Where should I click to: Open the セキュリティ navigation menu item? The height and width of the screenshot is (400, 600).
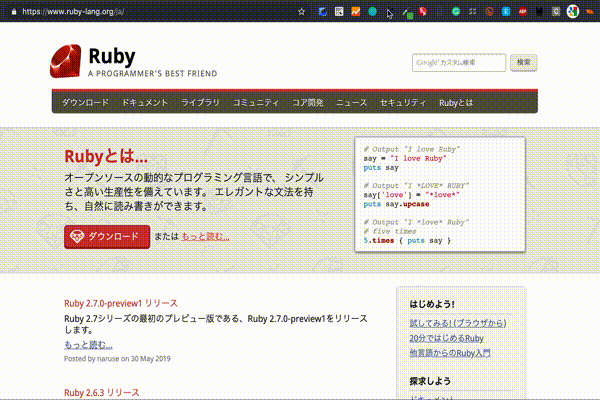[403, 103]
